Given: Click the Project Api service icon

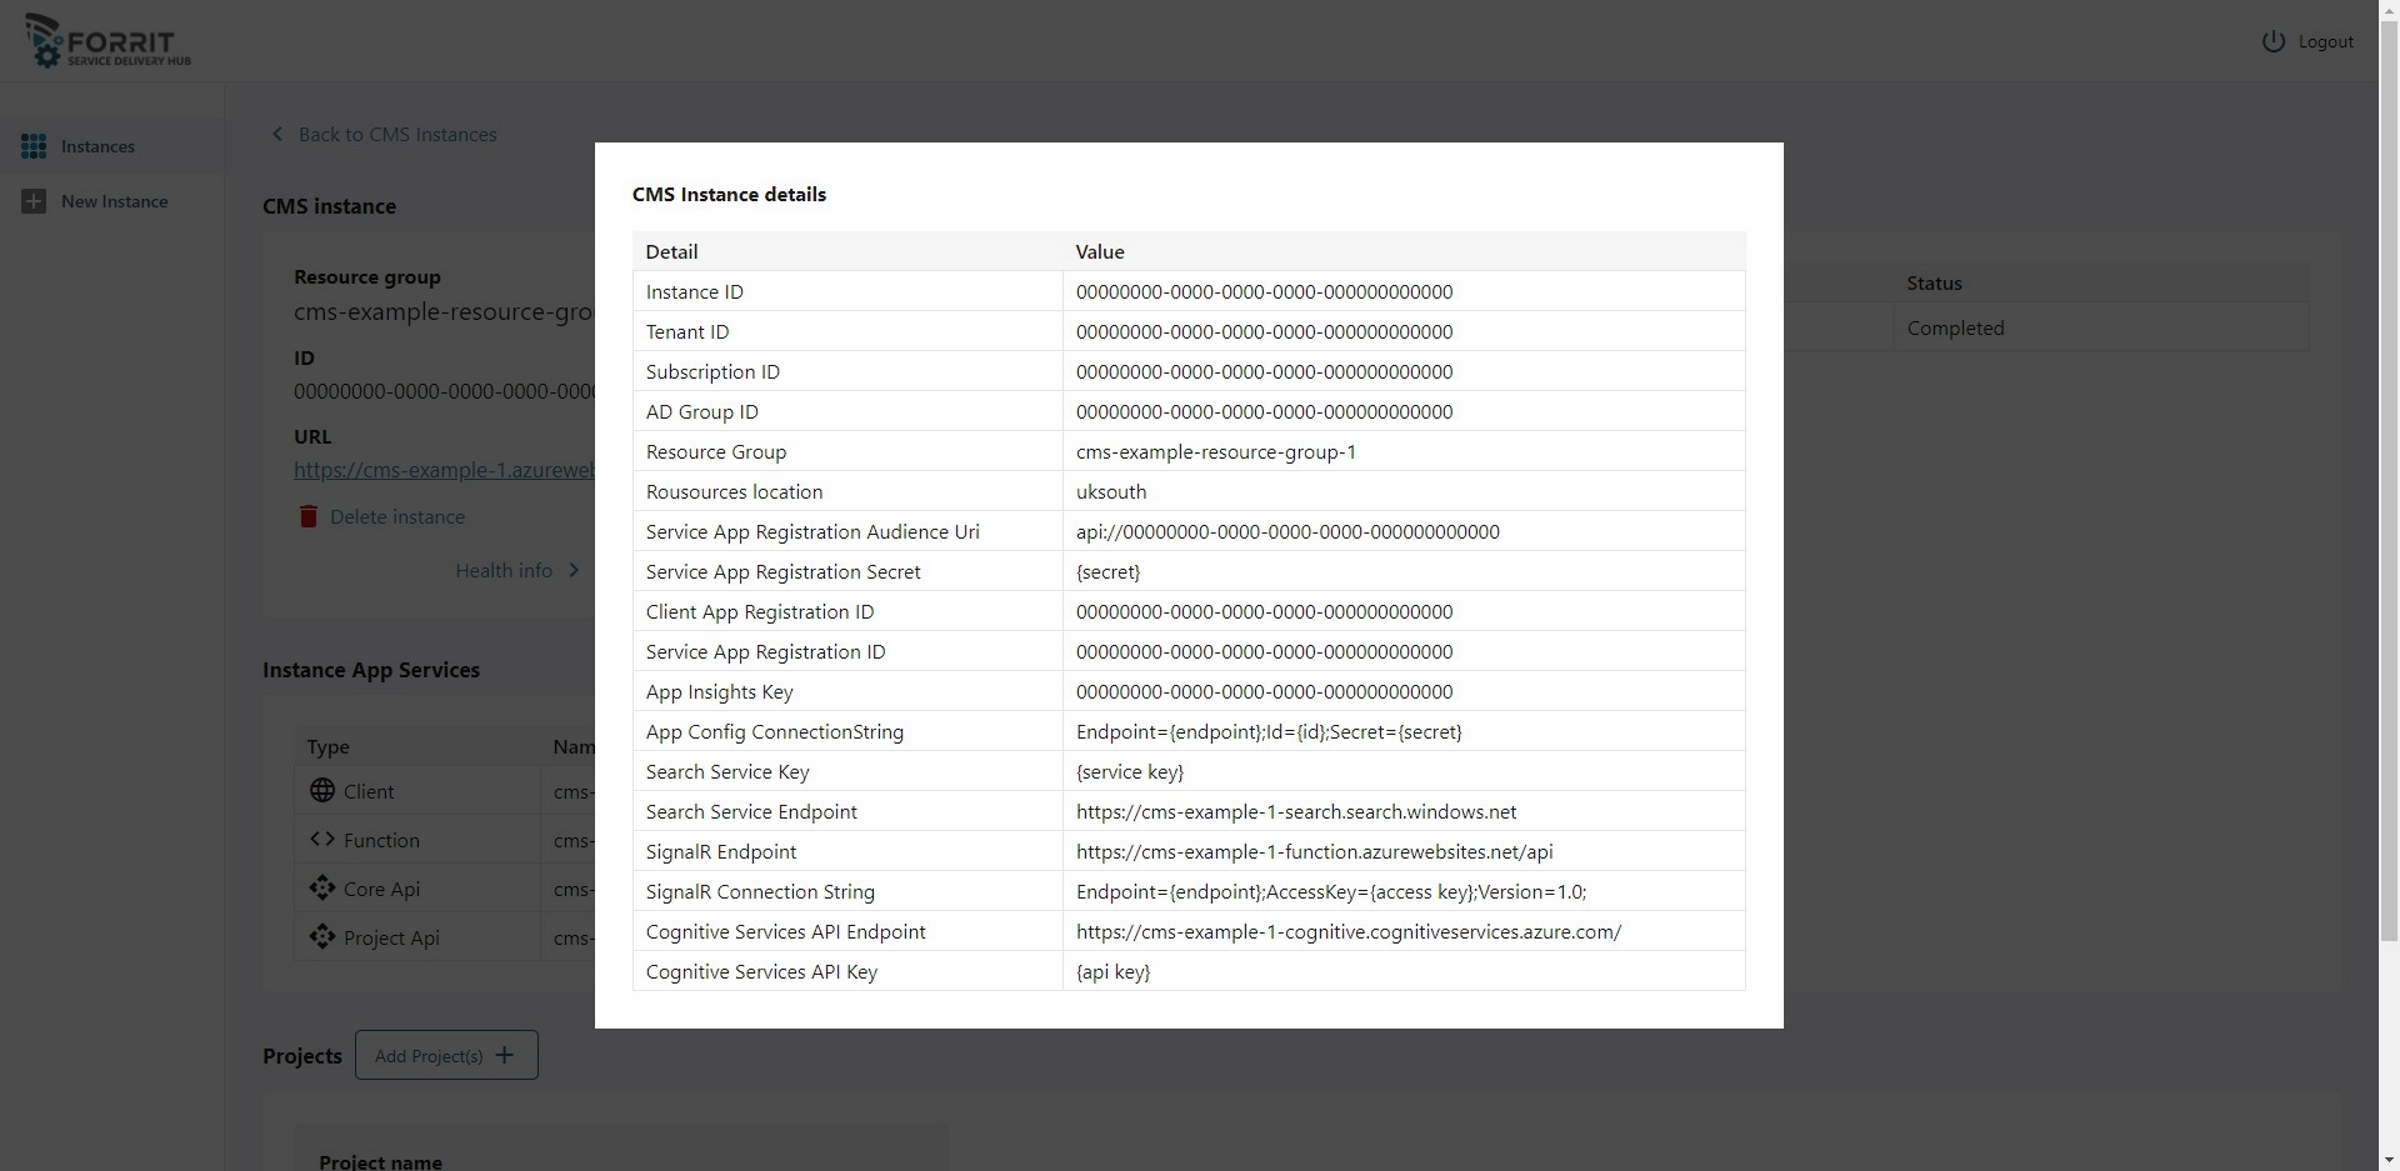Looking at the screenshot, I should pos(322,936).
